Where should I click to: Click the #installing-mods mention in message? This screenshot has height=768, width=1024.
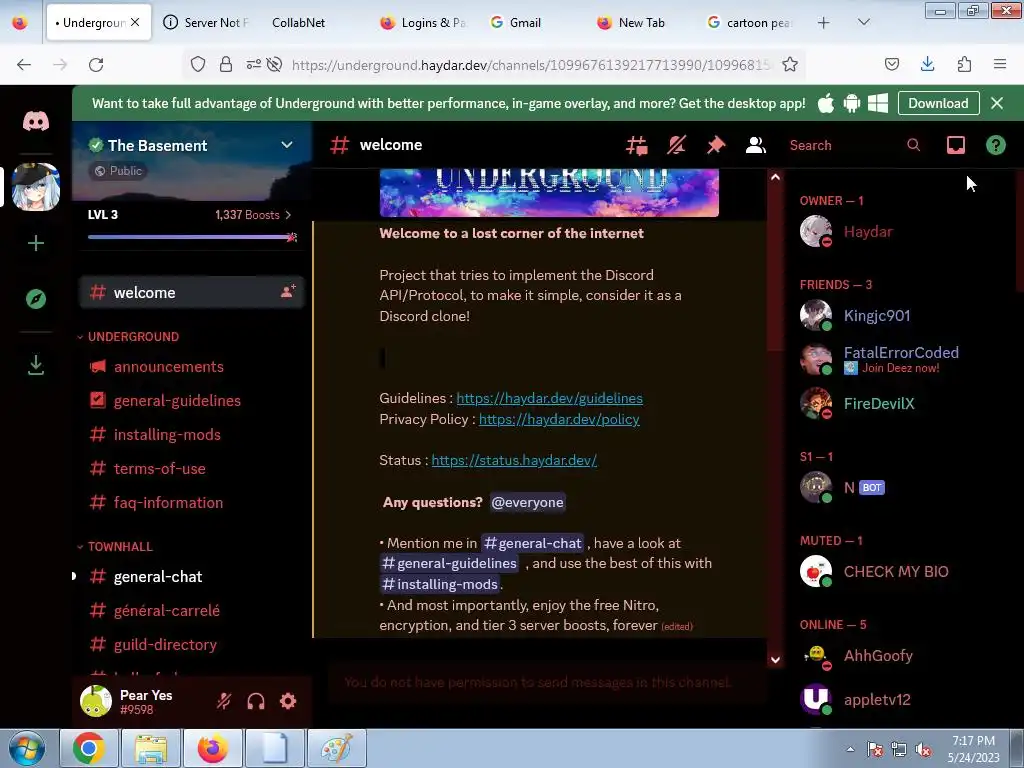[440, 584]
